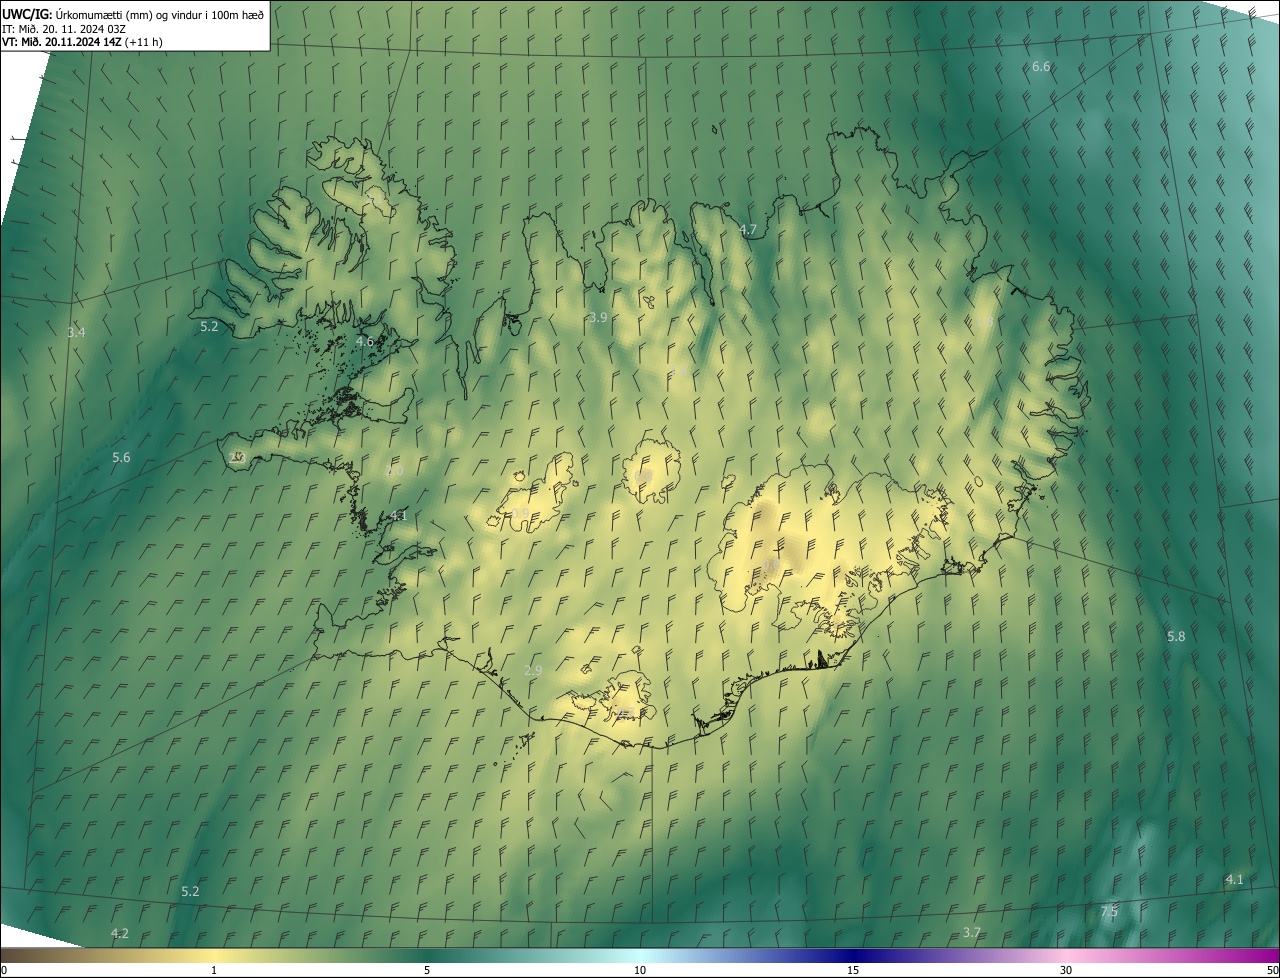Click the 3.4 value label in the western ocean
Viewport: 1280px width, 978px height.
click(76, 332)
